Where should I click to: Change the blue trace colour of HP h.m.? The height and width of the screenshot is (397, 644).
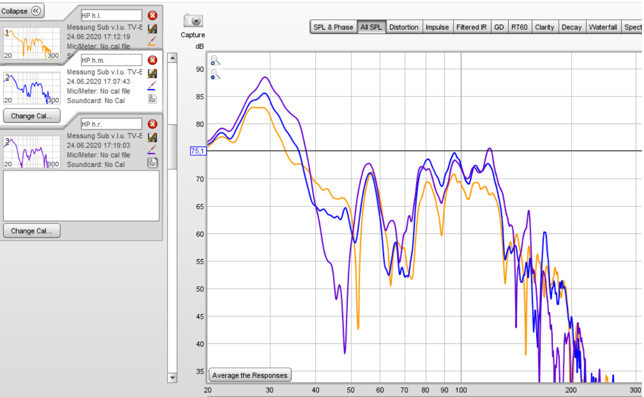(152, 85)
